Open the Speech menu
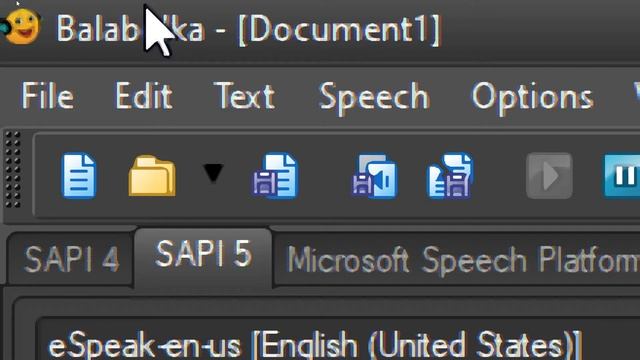The height and width of the screenshot is (360, 640). pos(374,97)
